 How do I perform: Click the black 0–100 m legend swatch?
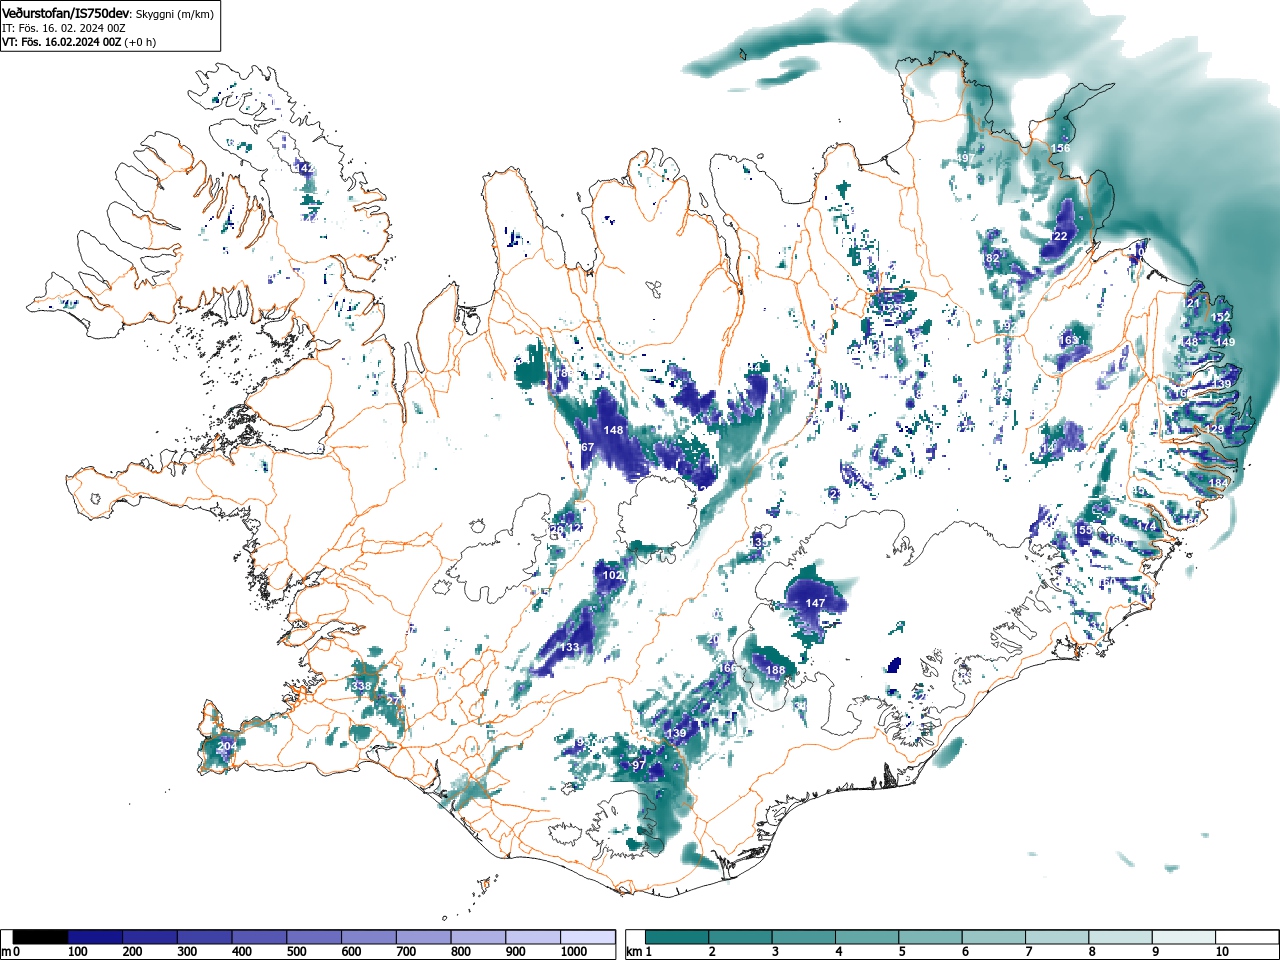click(x=41, y=937)
